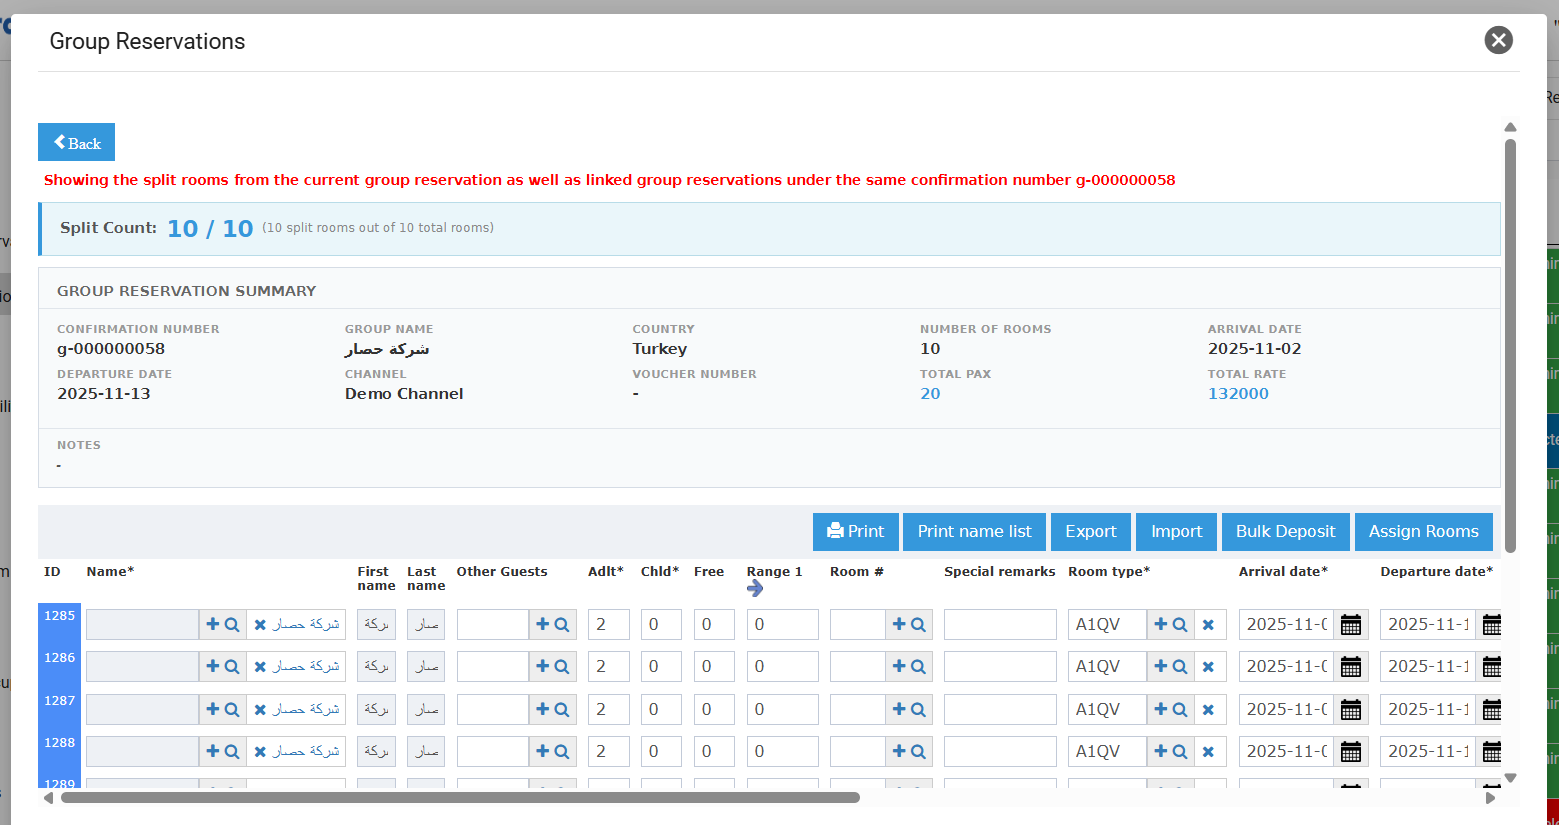Focus the Adlt field in row 1285

609,625
